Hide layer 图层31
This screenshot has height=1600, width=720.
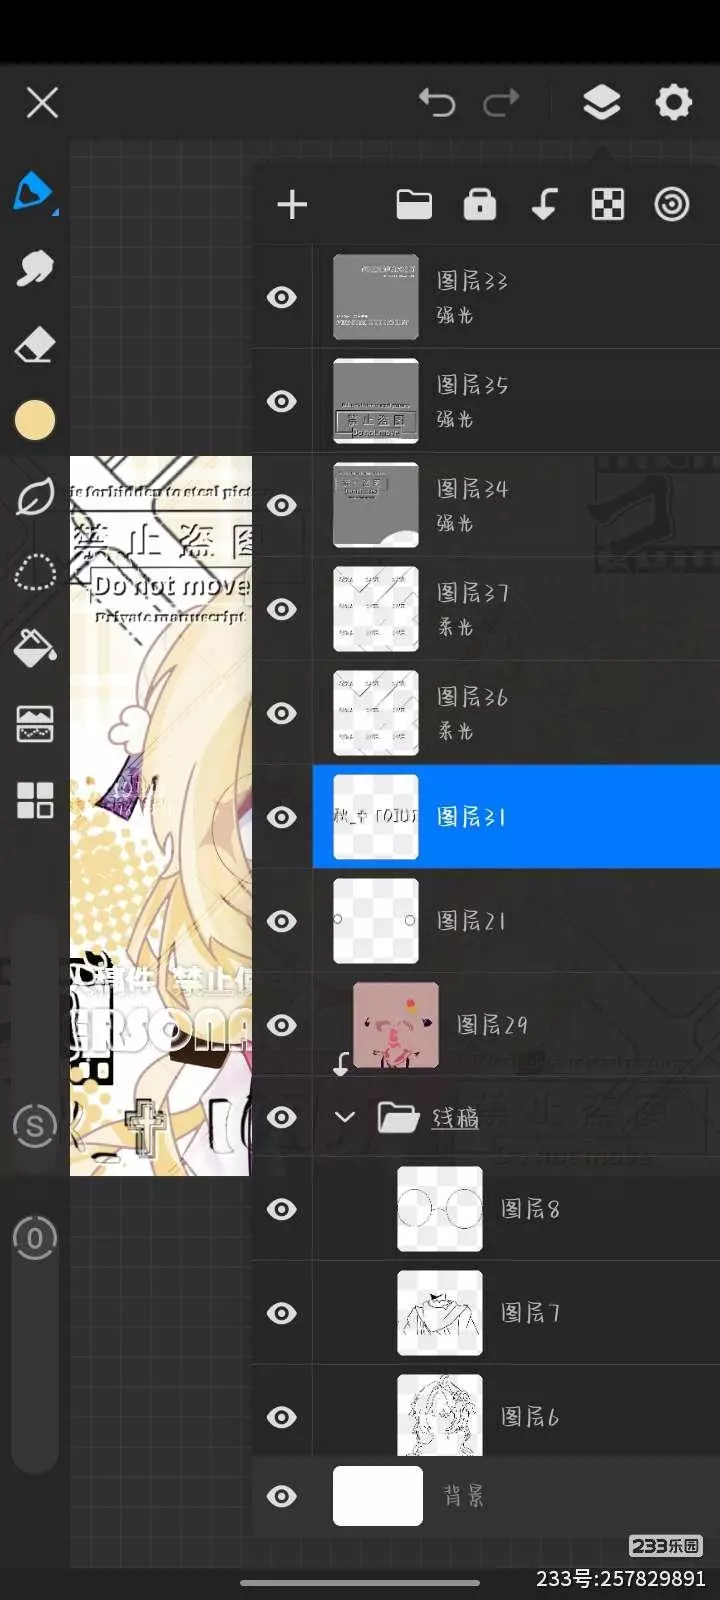click(x=282, y=817)
